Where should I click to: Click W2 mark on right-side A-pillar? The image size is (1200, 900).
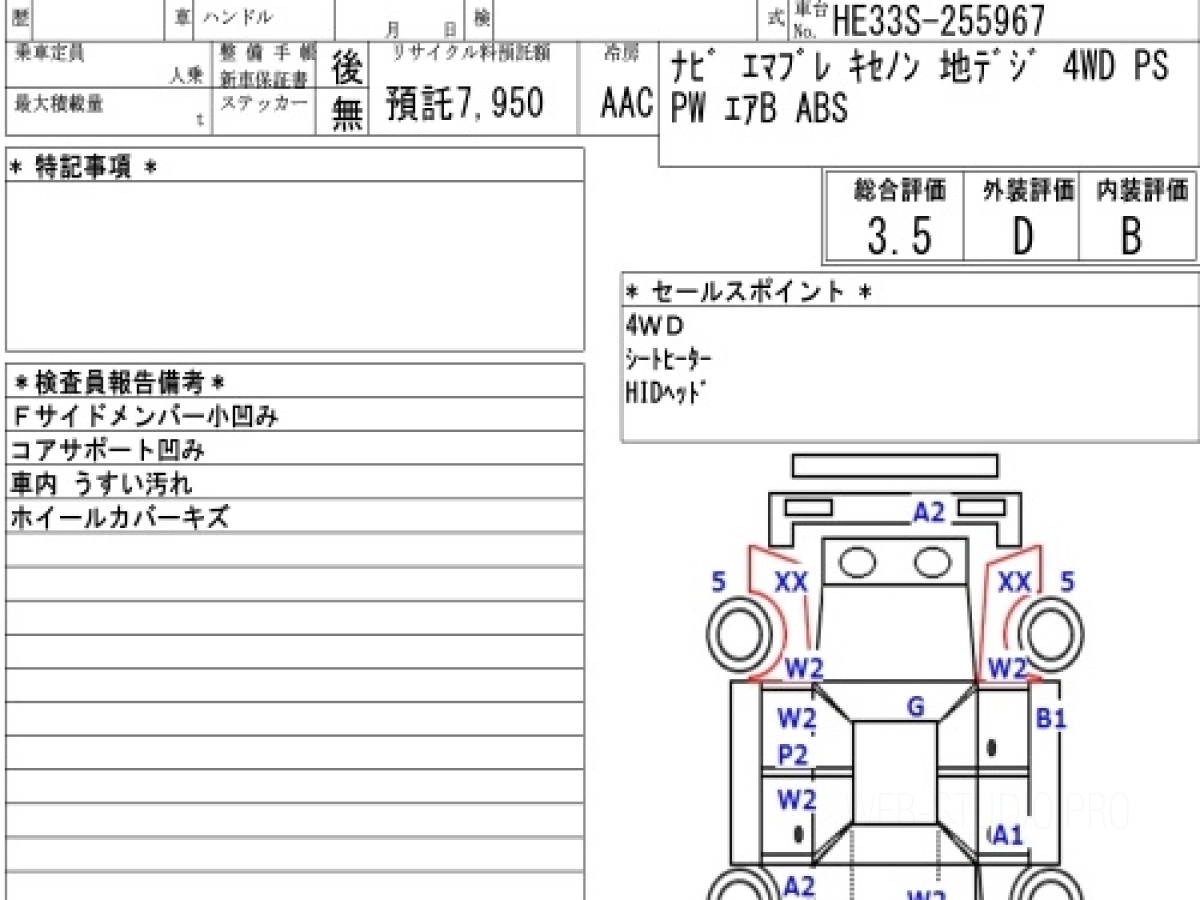click(x=1007, y=668)
